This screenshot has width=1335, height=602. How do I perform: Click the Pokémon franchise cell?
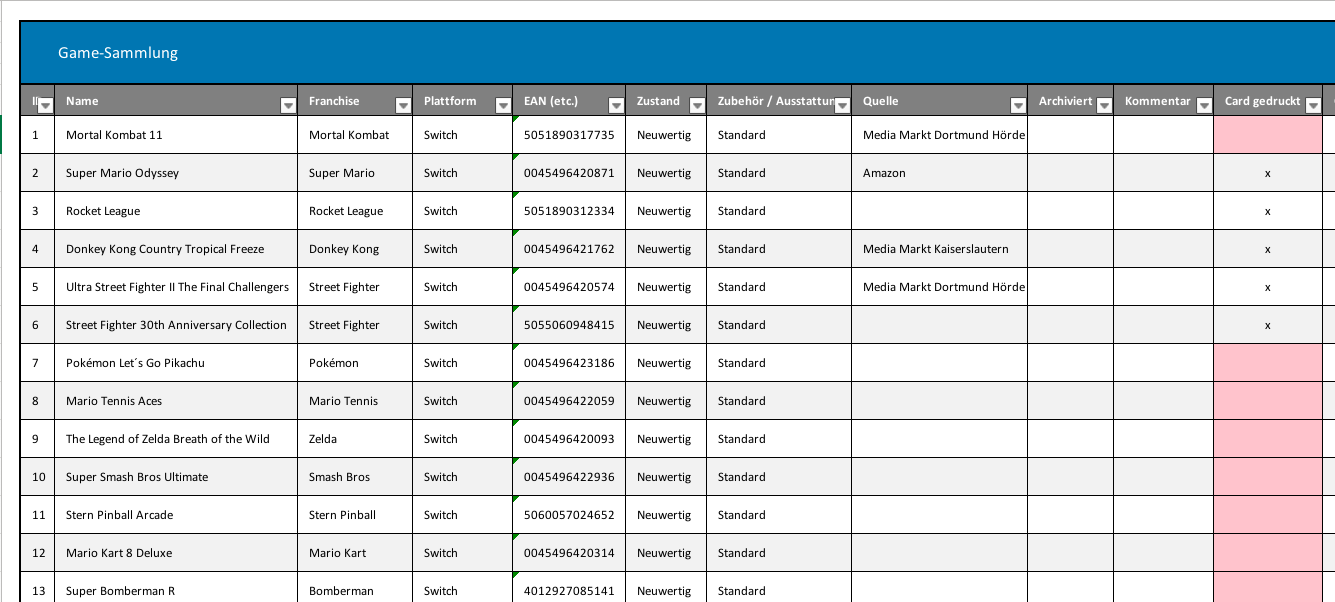[355, 363]
